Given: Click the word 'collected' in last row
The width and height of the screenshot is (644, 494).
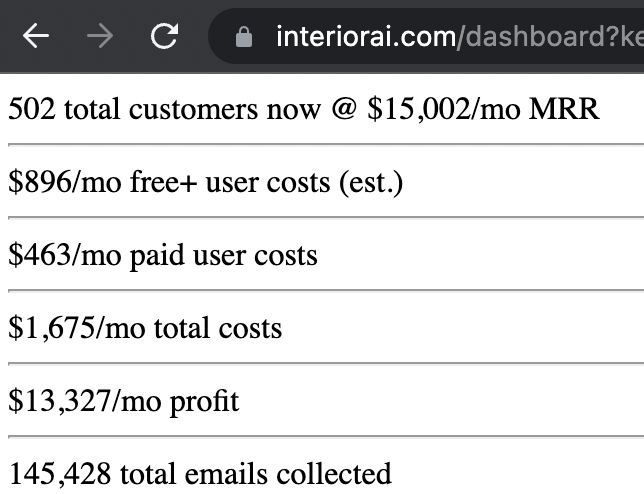Looking at the screenshot, I should [334, 474].
